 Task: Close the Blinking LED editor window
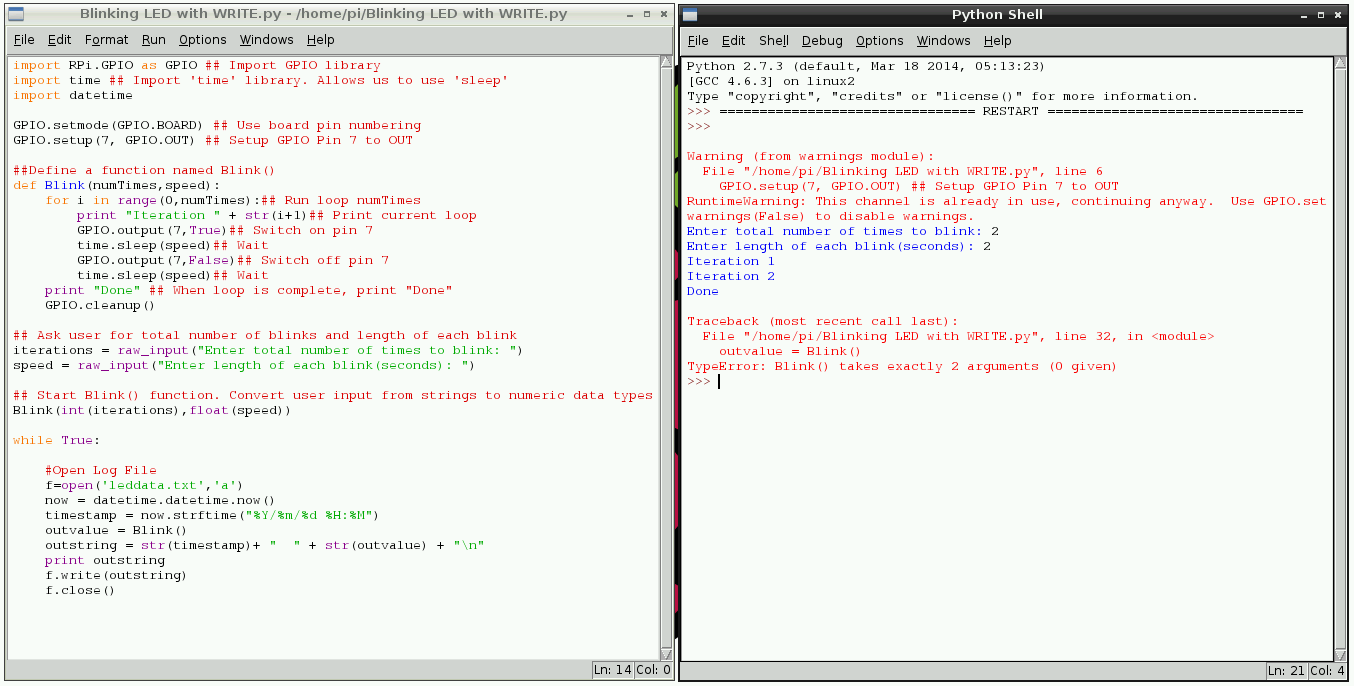click(x=663, y=14)
